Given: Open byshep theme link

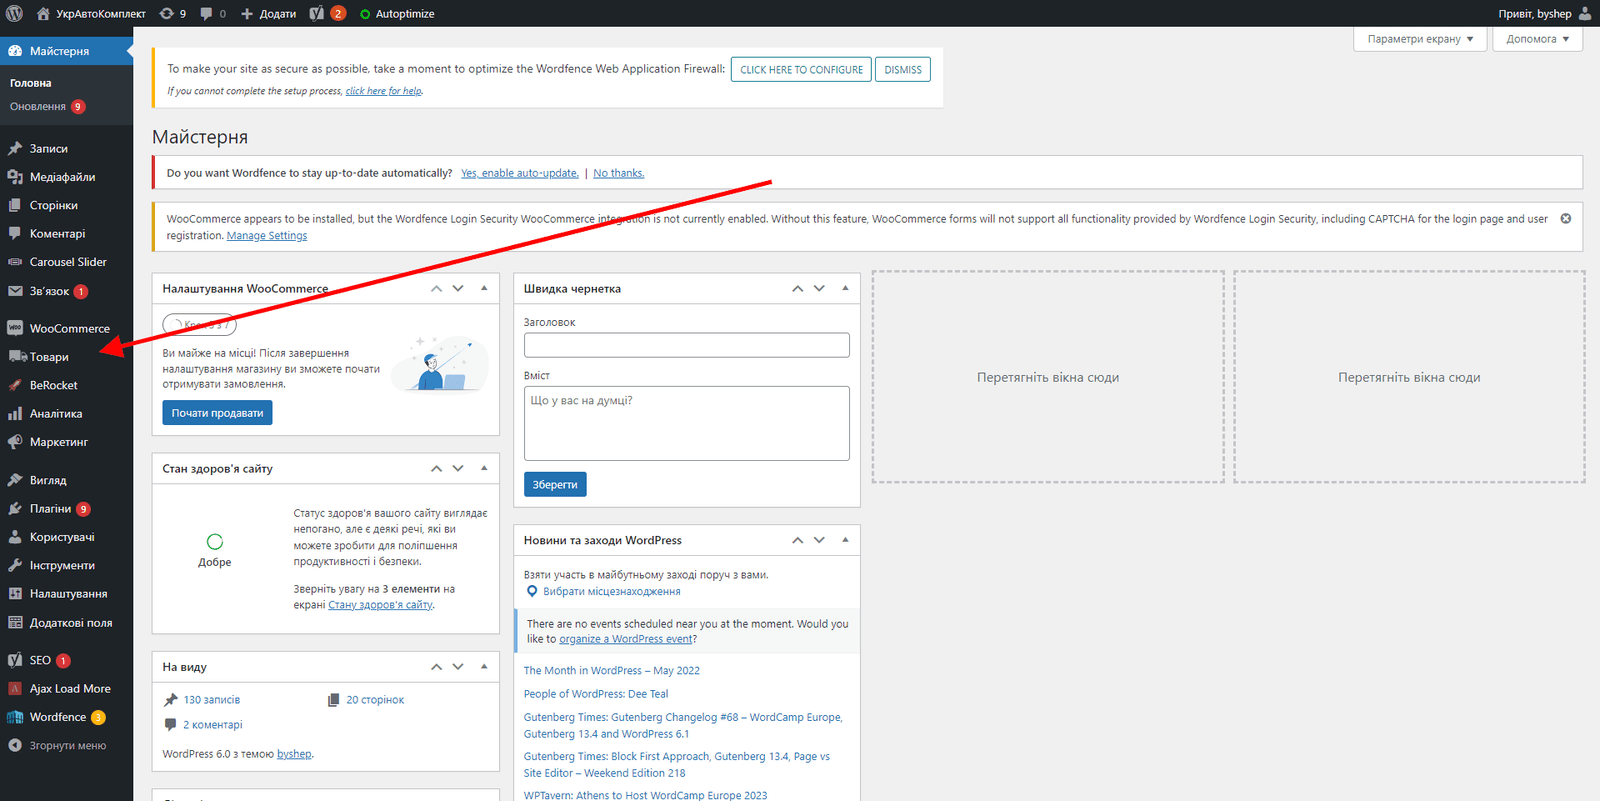Looking at the screenshot, I should 294,754.
